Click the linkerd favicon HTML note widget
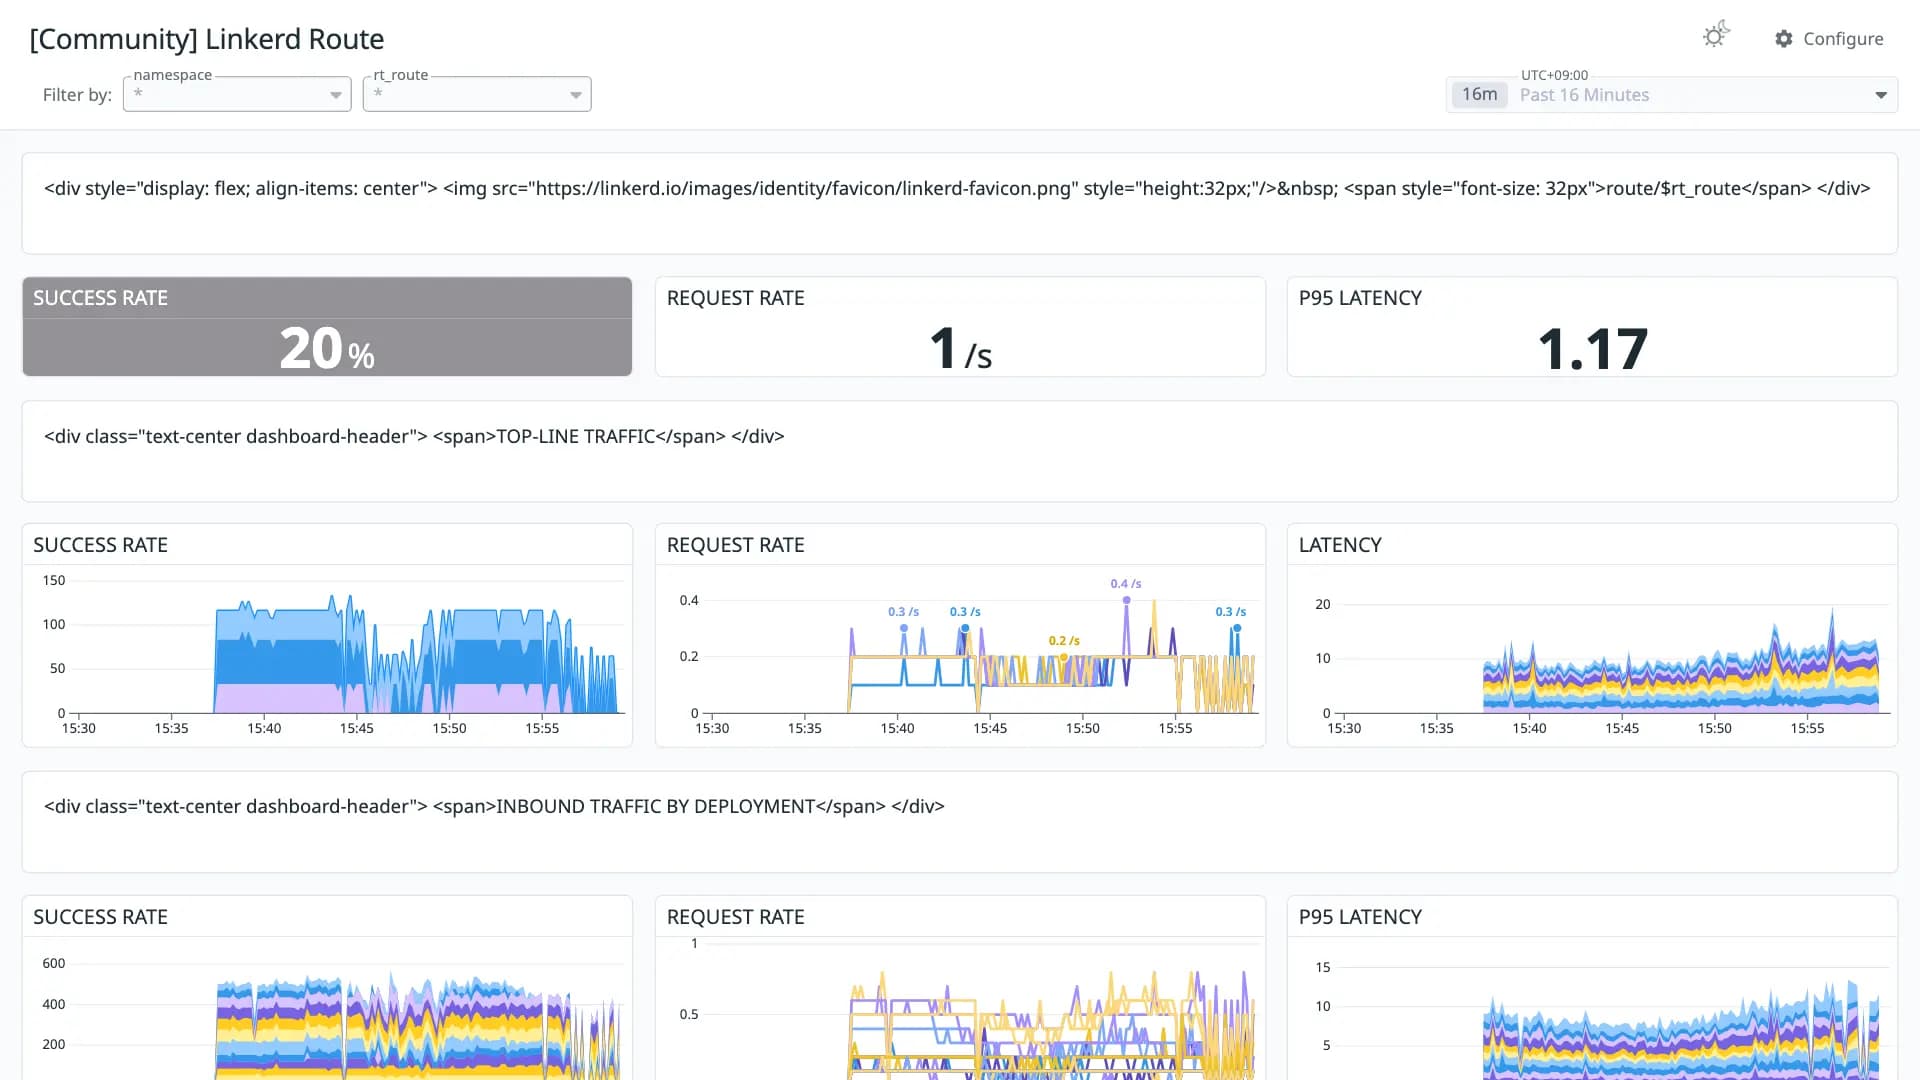 [x=960, y=203]
